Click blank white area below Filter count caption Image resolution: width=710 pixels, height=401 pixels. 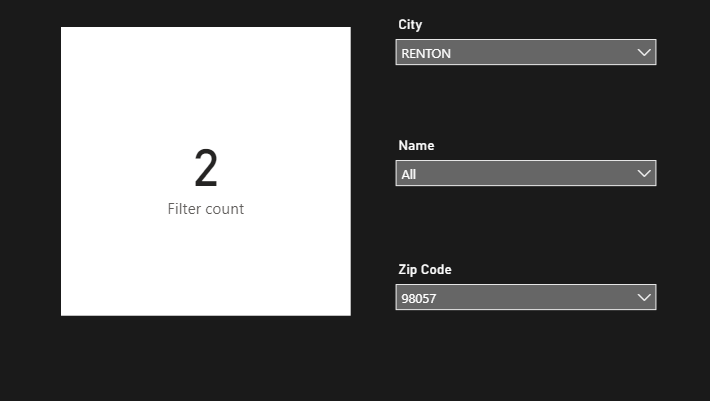click(206, 268)
